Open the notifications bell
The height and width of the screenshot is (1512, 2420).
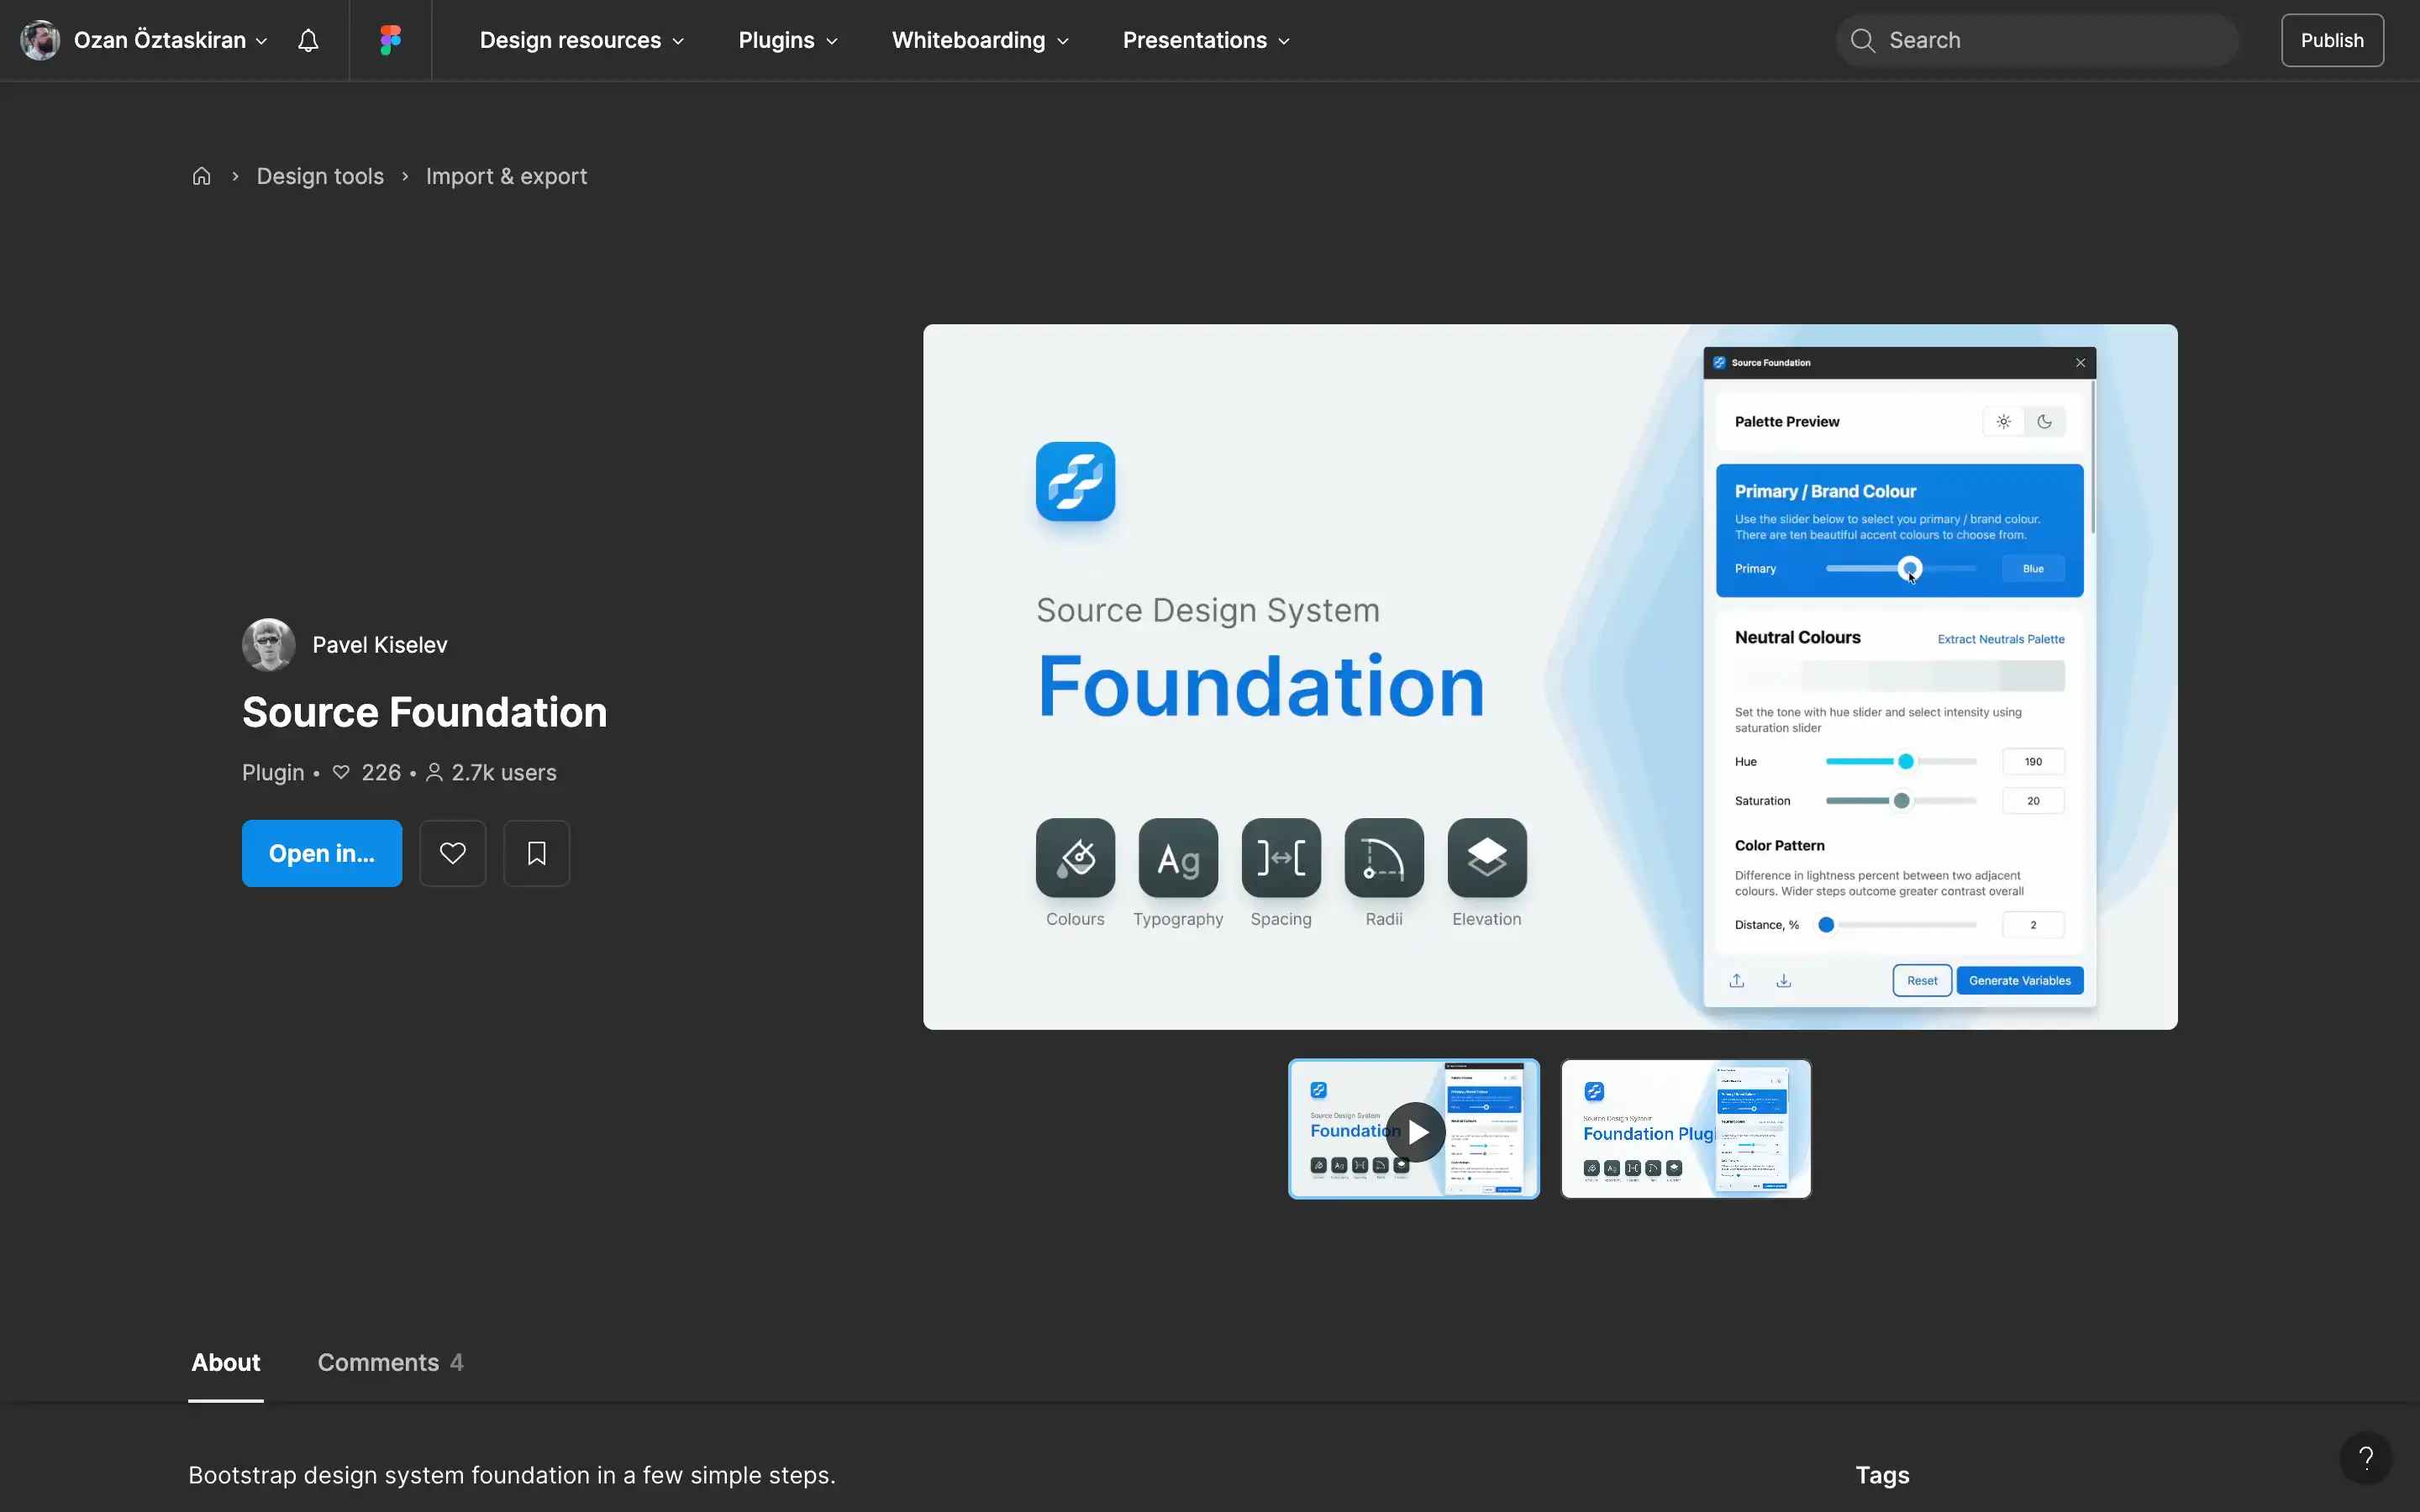click(x=308, y=40)
